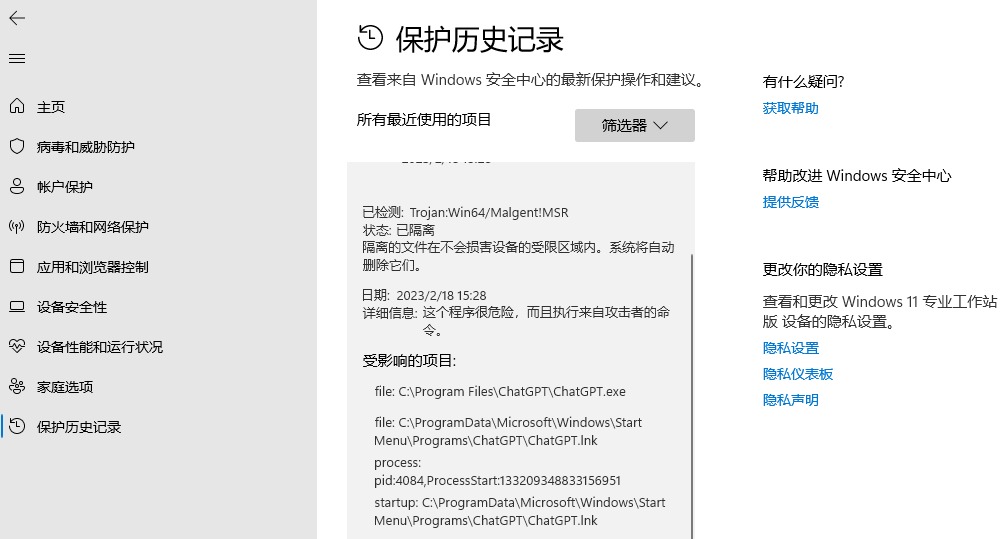Go back with the left arrow icon

coord(17,18)
